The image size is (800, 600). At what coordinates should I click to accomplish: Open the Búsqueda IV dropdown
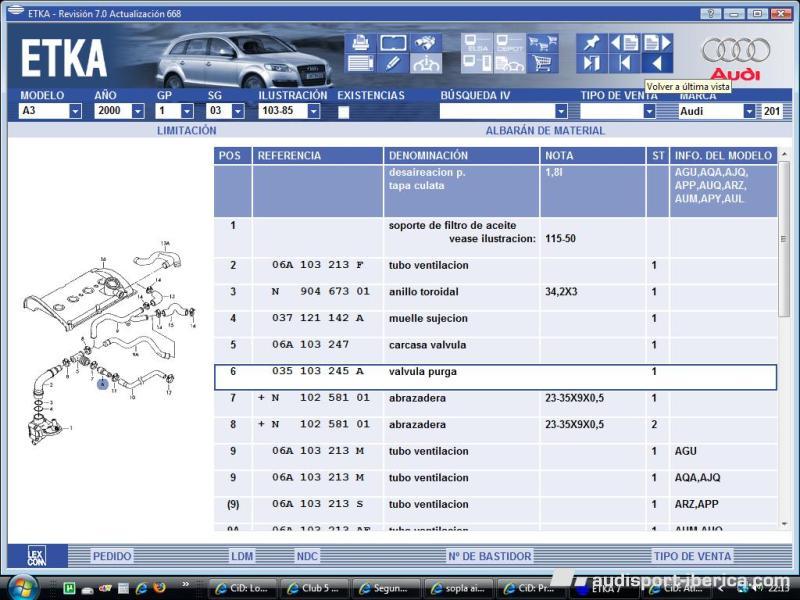[x=561, y=111]
